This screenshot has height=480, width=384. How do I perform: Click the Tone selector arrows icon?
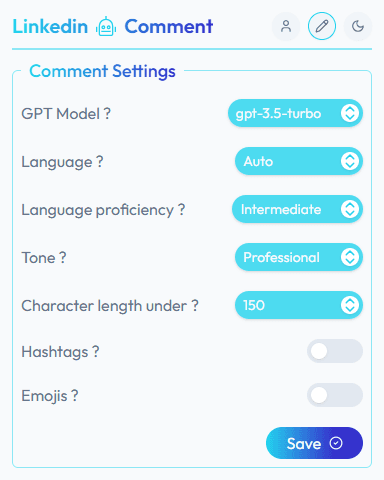pyautogui.click(x=350, y=257)
